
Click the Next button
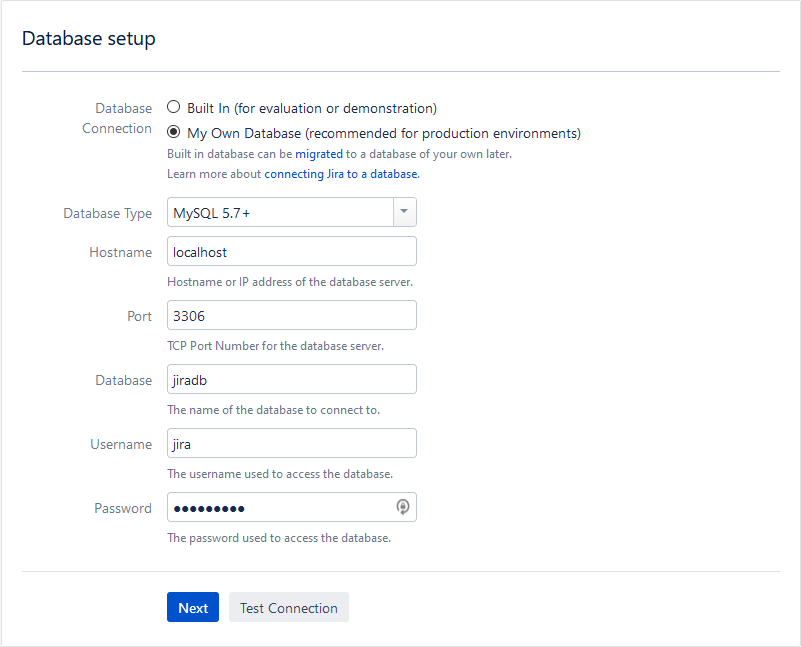[193, 608]
